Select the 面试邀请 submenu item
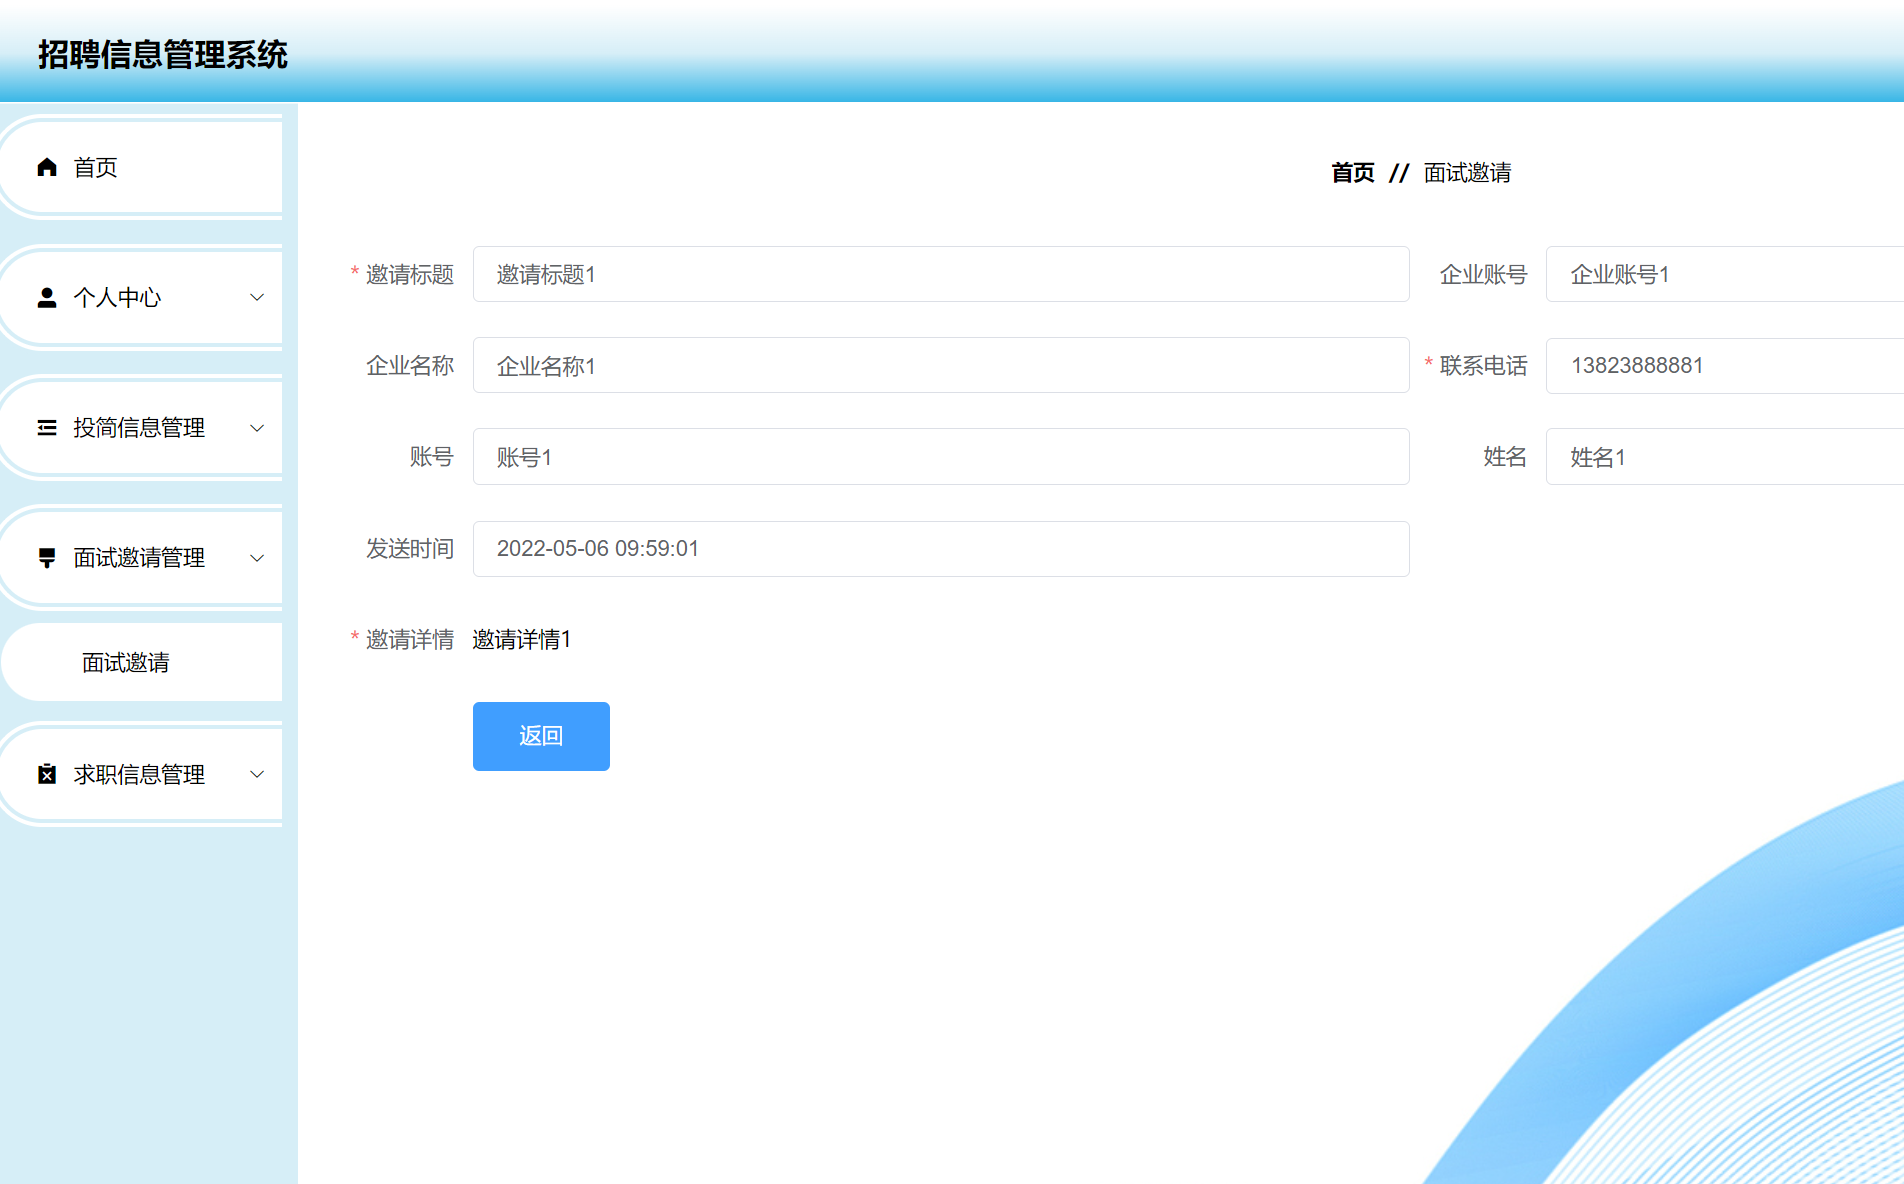This screenshot has width=1904, height=1184. pos(123,662)
